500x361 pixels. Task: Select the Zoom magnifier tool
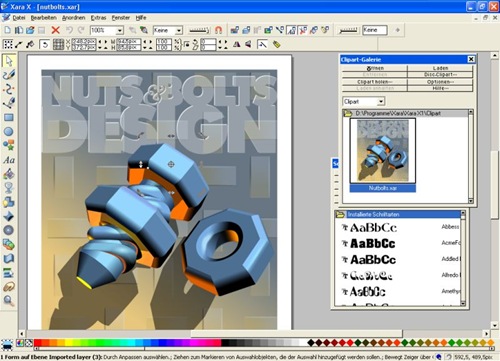click(9, 301)
